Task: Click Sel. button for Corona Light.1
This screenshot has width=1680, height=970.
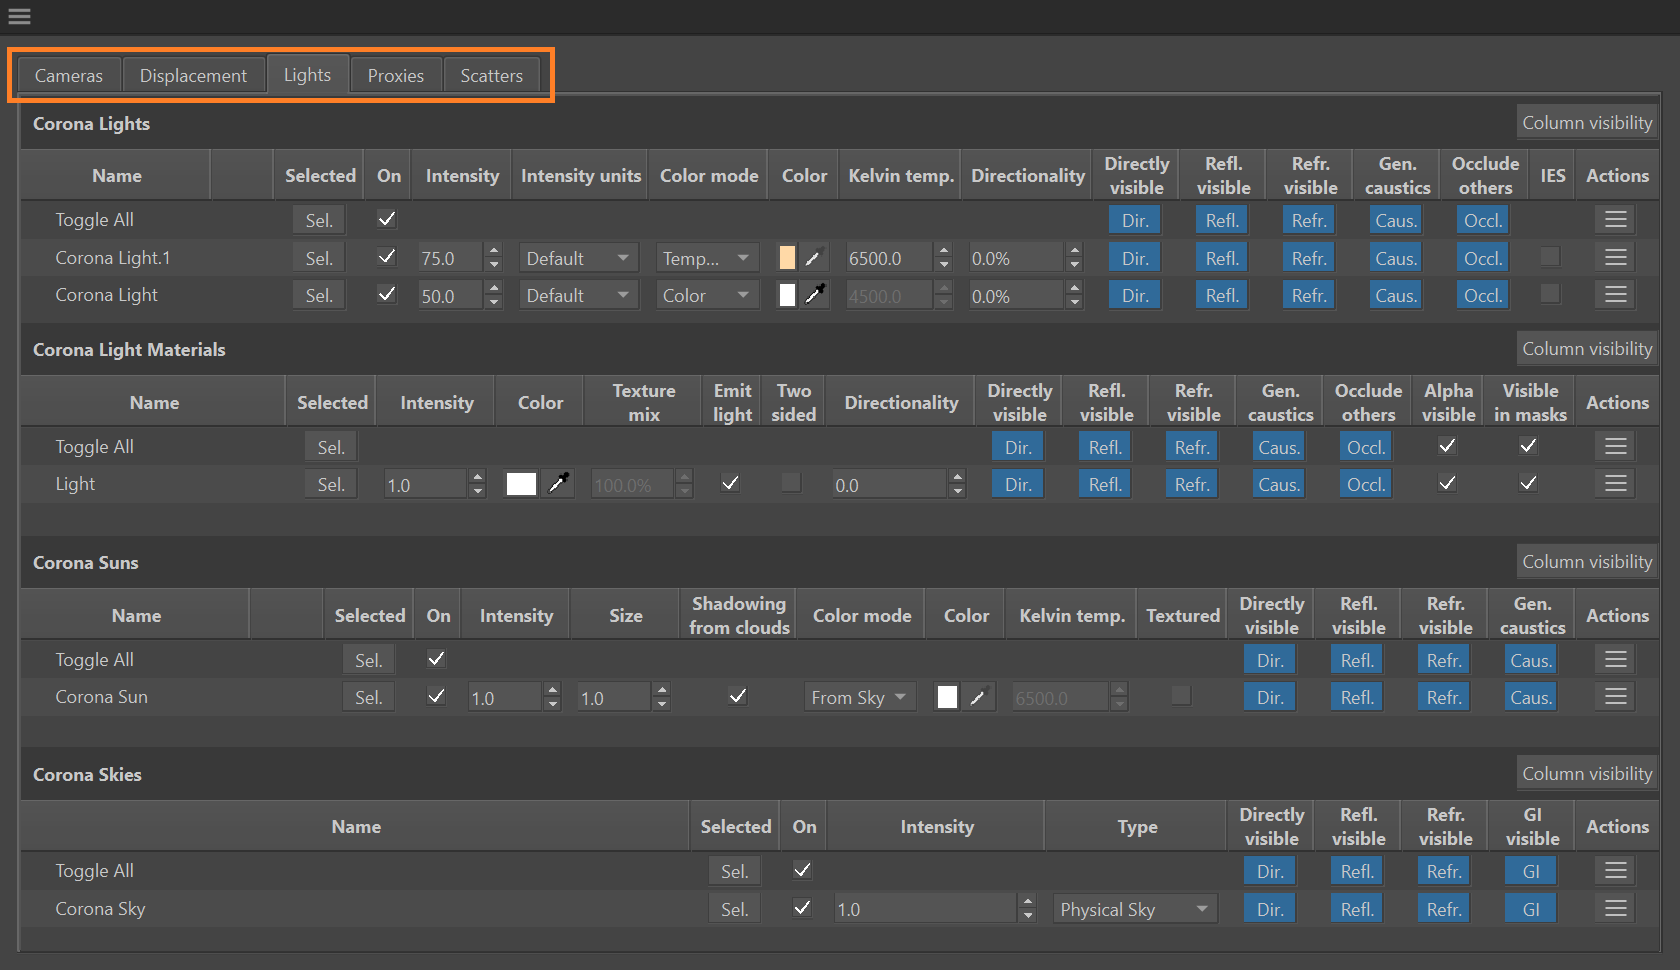Action: pos(319,258)
